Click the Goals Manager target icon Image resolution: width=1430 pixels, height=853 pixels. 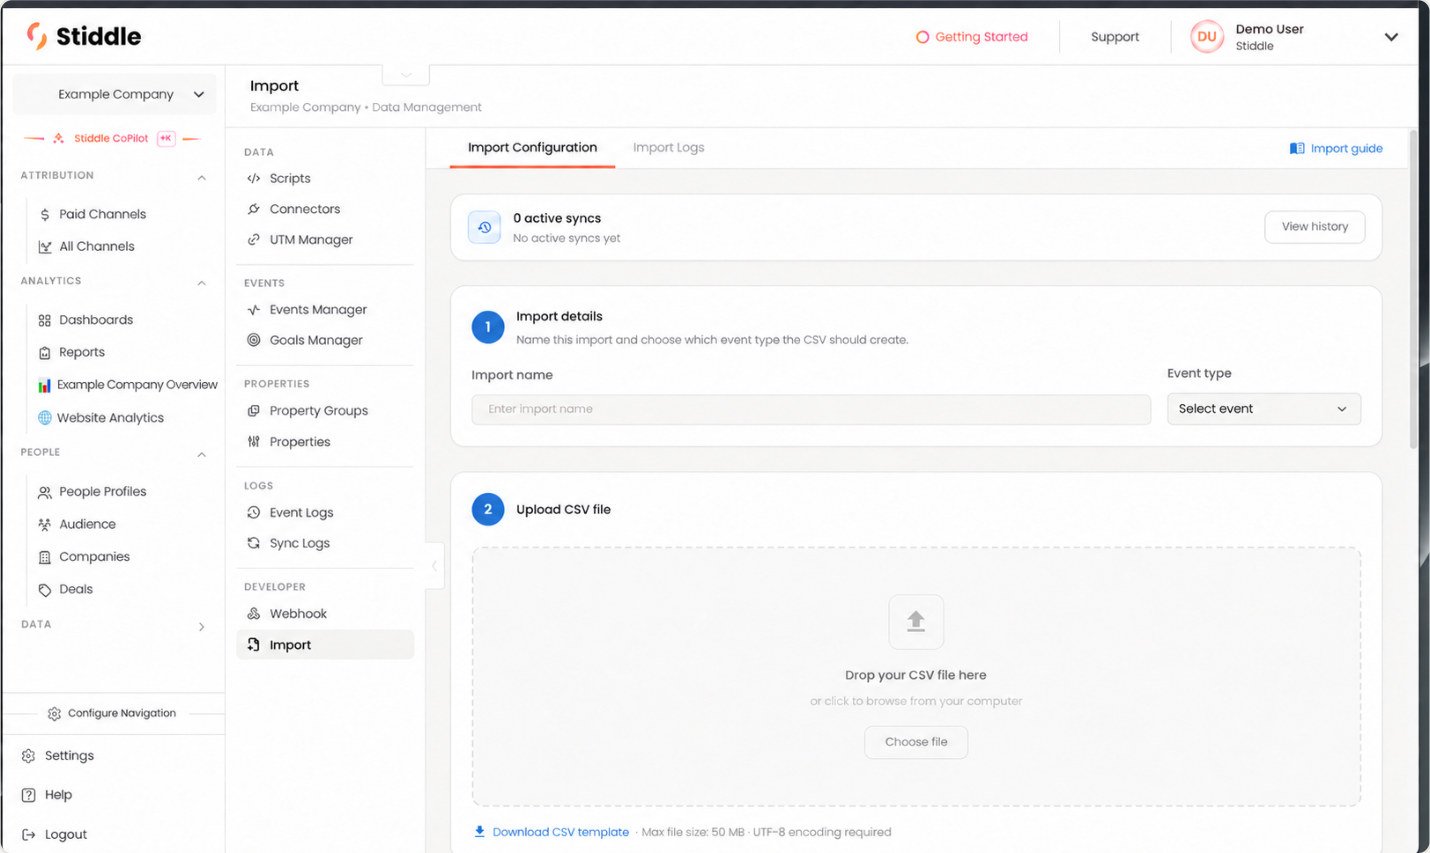[x=254, y=340]
